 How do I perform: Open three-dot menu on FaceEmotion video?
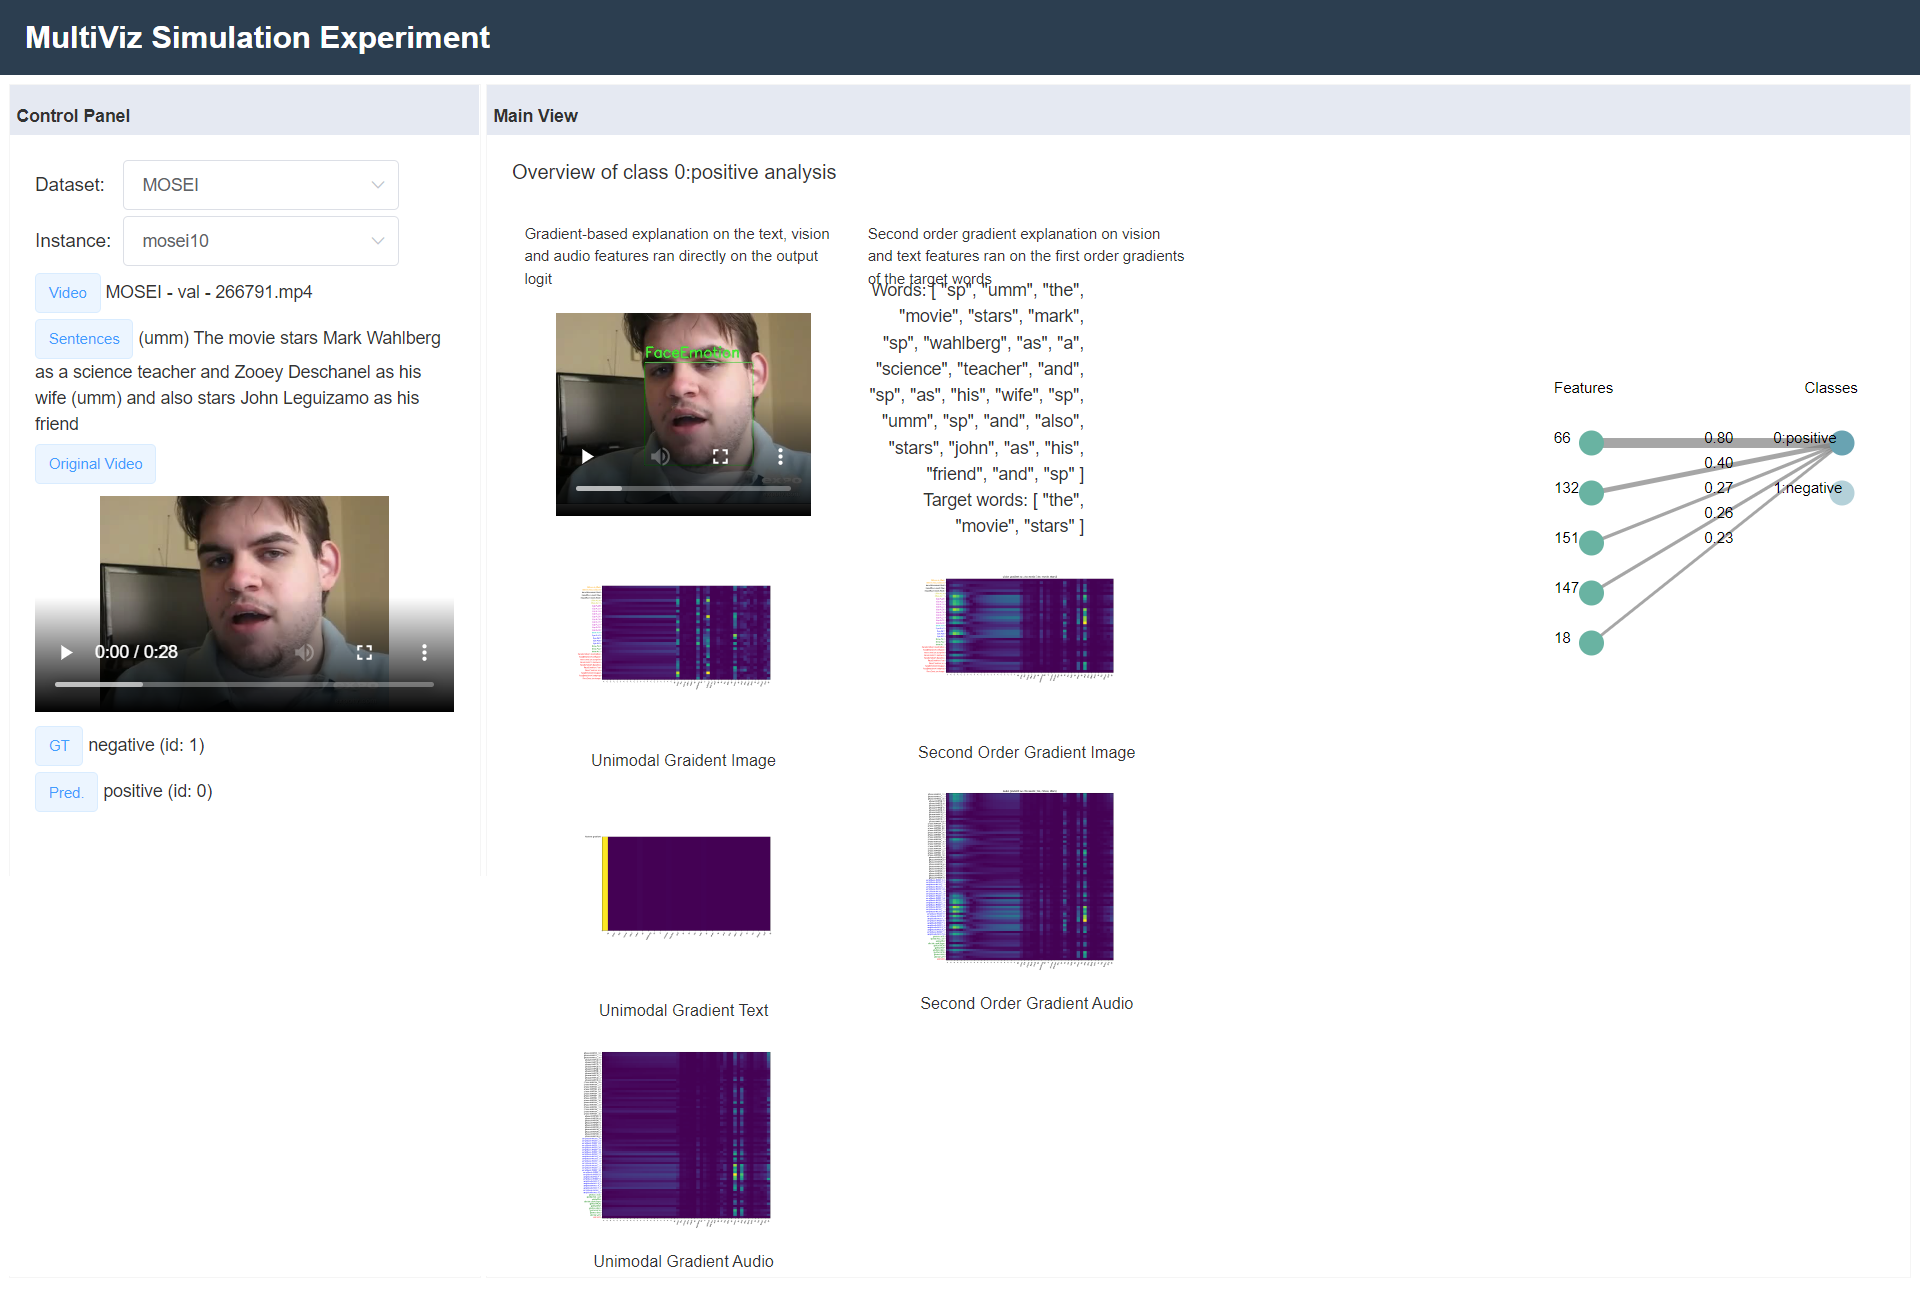780,456
